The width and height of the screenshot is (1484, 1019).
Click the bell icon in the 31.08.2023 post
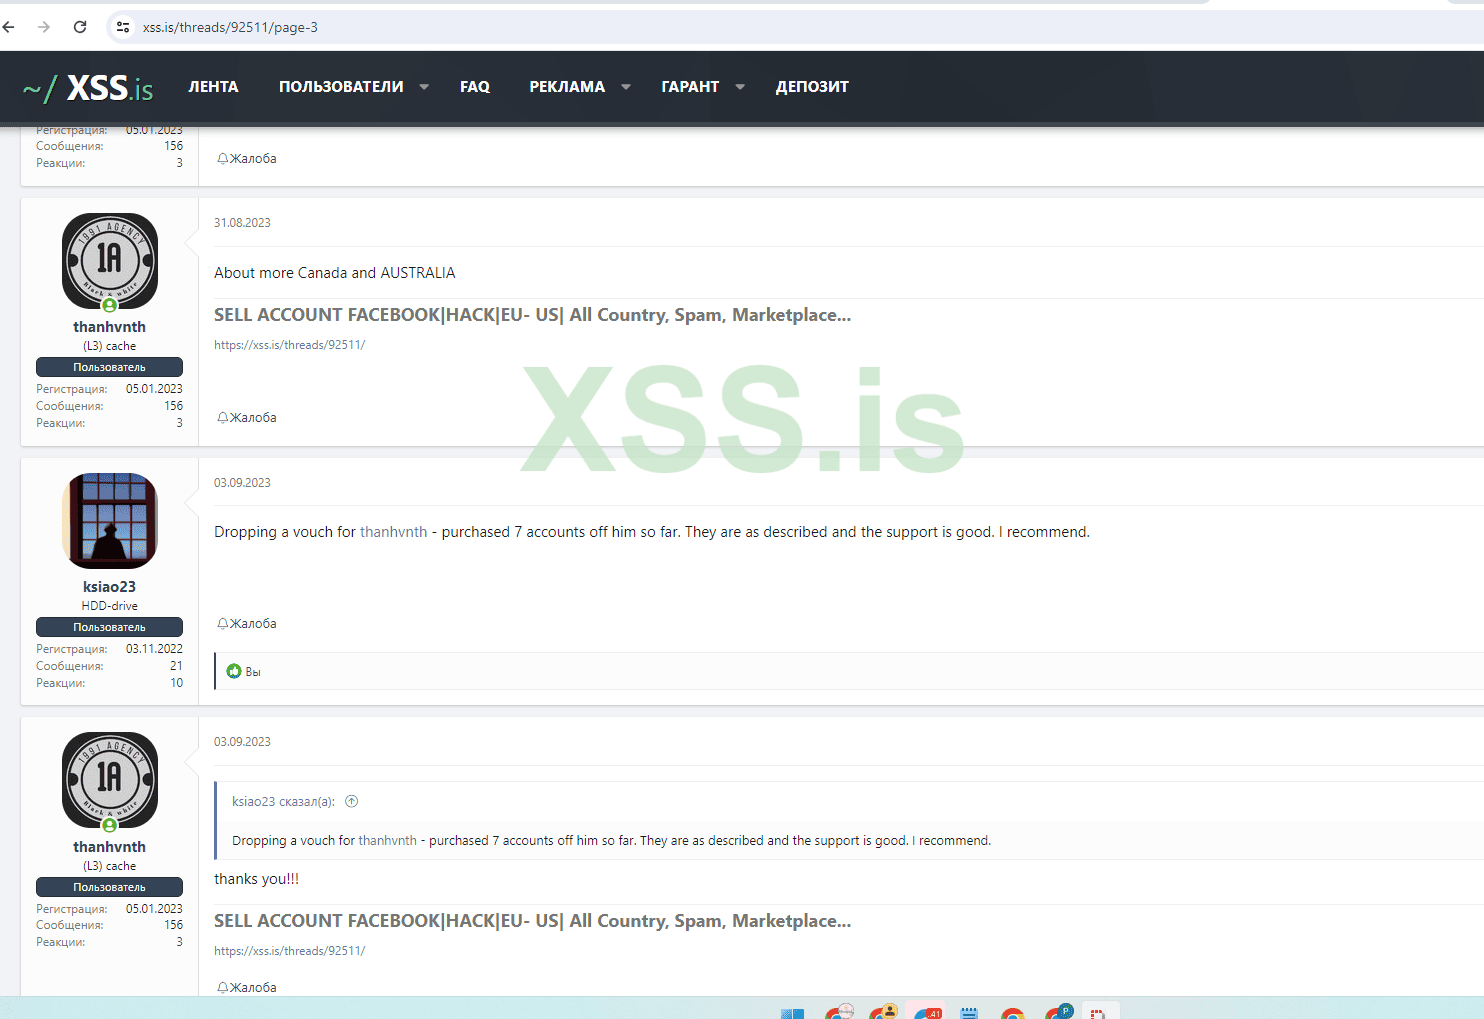pyautogui.click(x=223, y=418)
